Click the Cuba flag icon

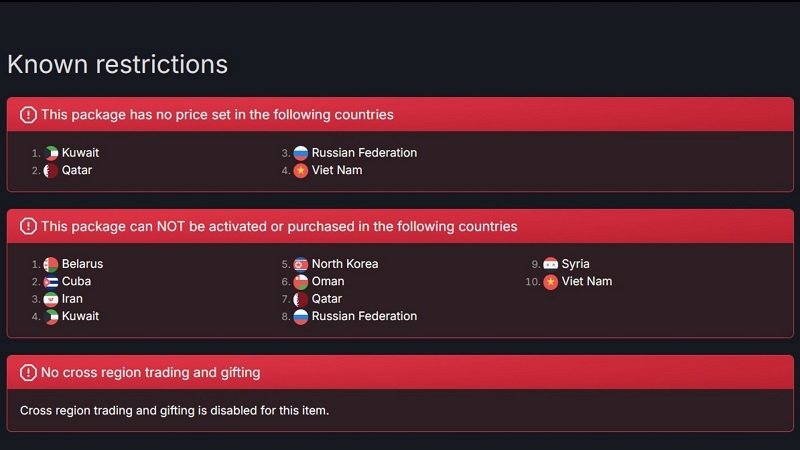(x=51, y=281)
